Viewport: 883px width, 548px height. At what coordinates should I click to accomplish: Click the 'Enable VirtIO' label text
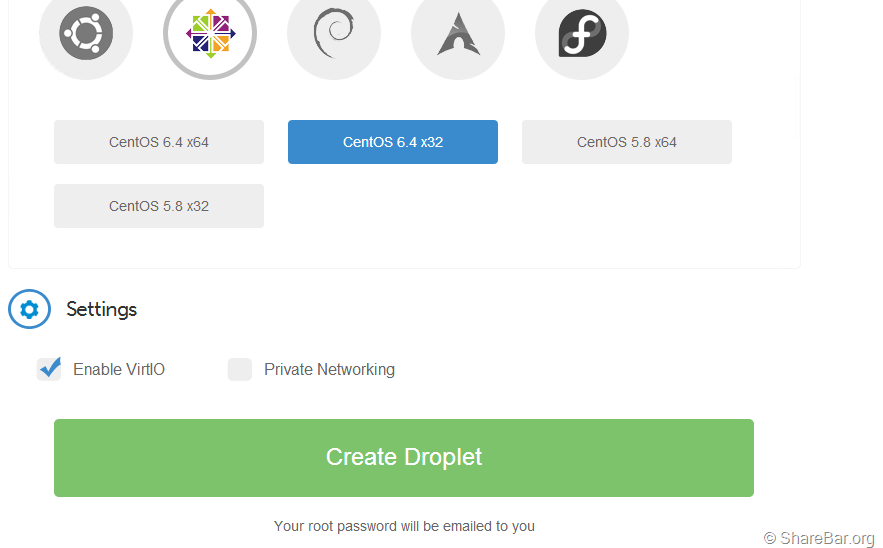[x=119, y=370]
